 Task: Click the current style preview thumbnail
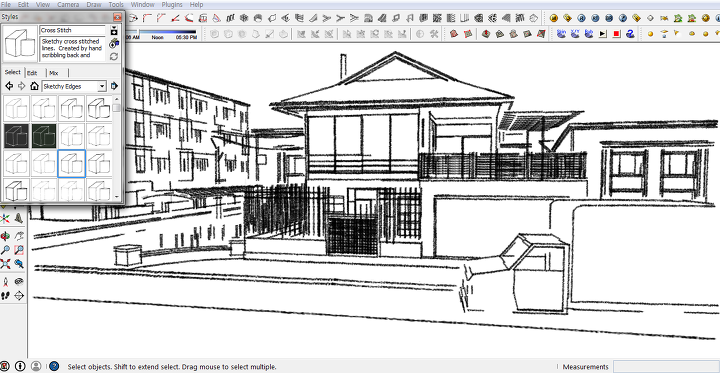click(x=20, y=44)
